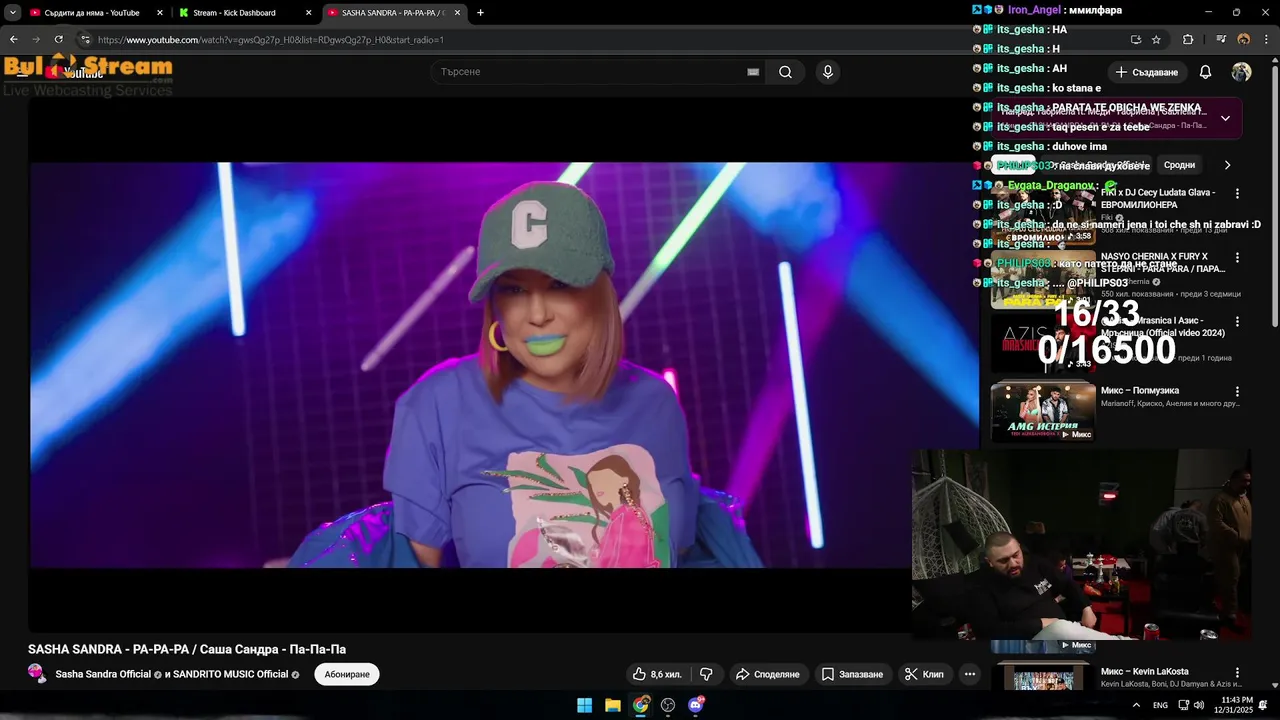1280x720 pixels.
Task: Switch to the Stream - Kick Dashboard tab
Action: (240, 13)
